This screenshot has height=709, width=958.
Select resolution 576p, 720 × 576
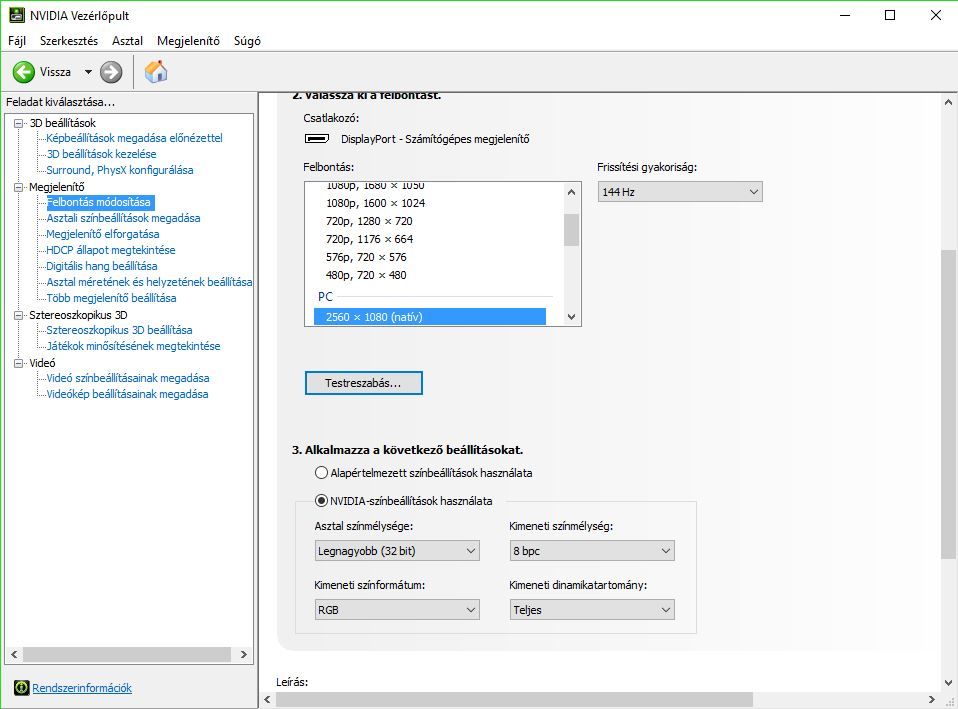(366, 257)
